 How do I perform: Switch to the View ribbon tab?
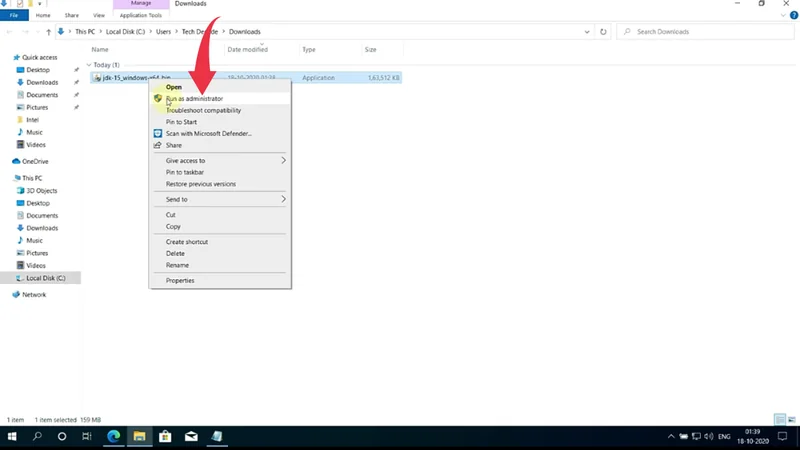[98, 16]
